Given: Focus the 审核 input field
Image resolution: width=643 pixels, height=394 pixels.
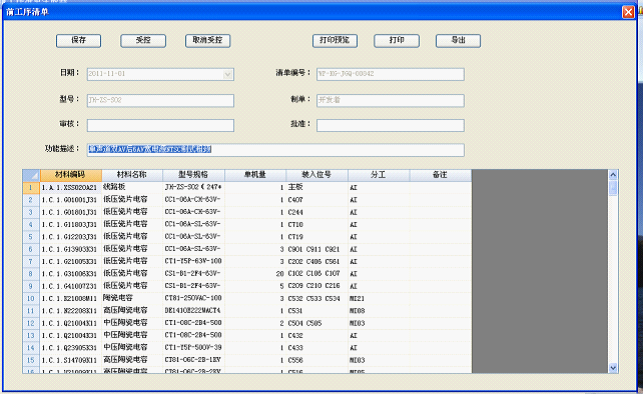Looking at the screenshot, I should 160,125.
